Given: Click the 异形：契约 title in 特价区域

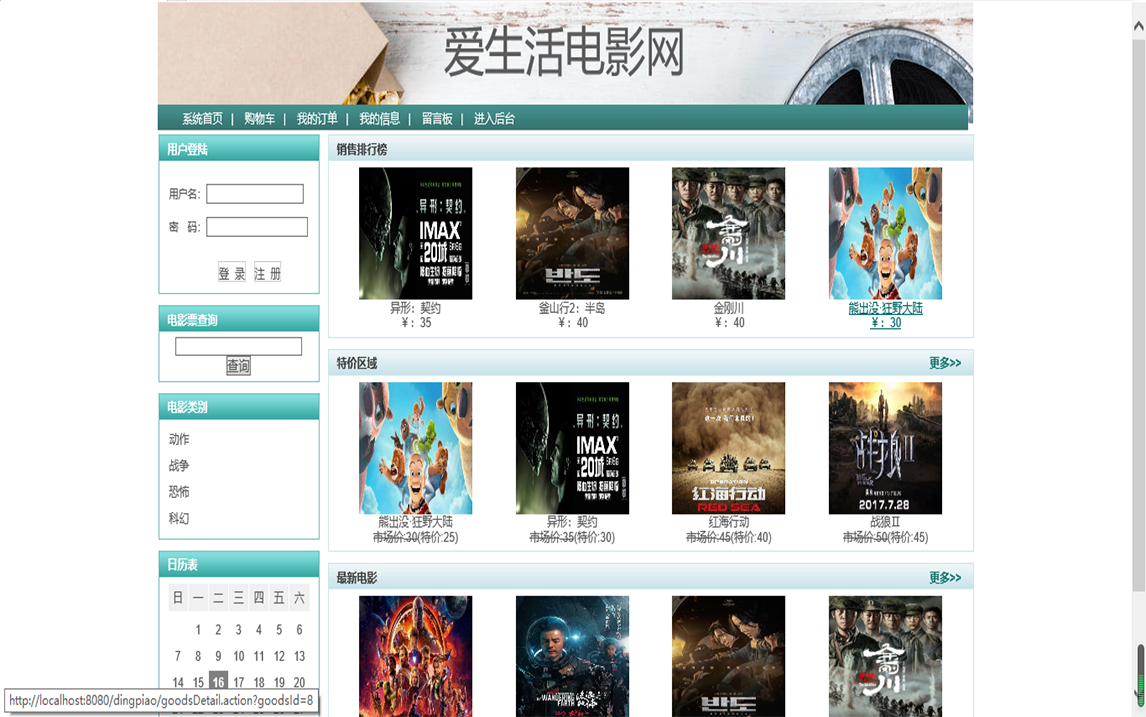Looking at the screenshot, I should click(572, 523).
